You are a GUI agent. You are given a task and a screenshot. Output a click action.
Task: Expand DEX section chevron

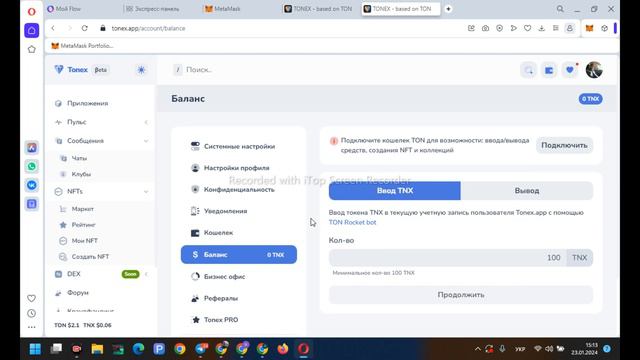pyautogui.click(x=146, y=274)
